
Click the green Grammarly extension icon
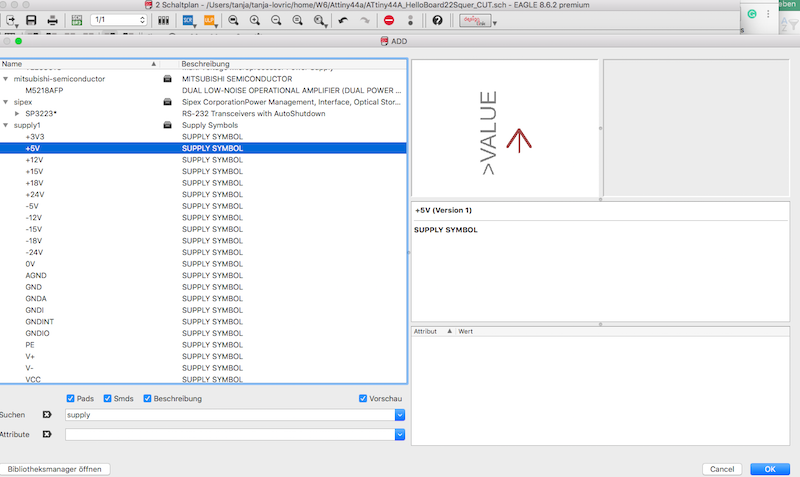(x=752, y=14)
